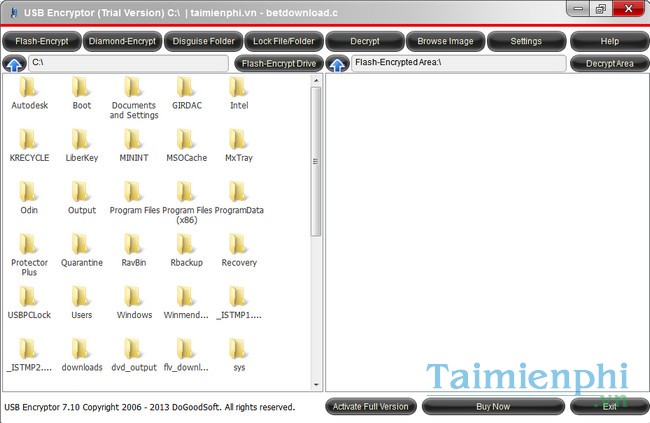Image resolution: width=650 pixels, height=423 pixels.
Task: Click the file list scrollbar thumb
Action: coord(316,161)
